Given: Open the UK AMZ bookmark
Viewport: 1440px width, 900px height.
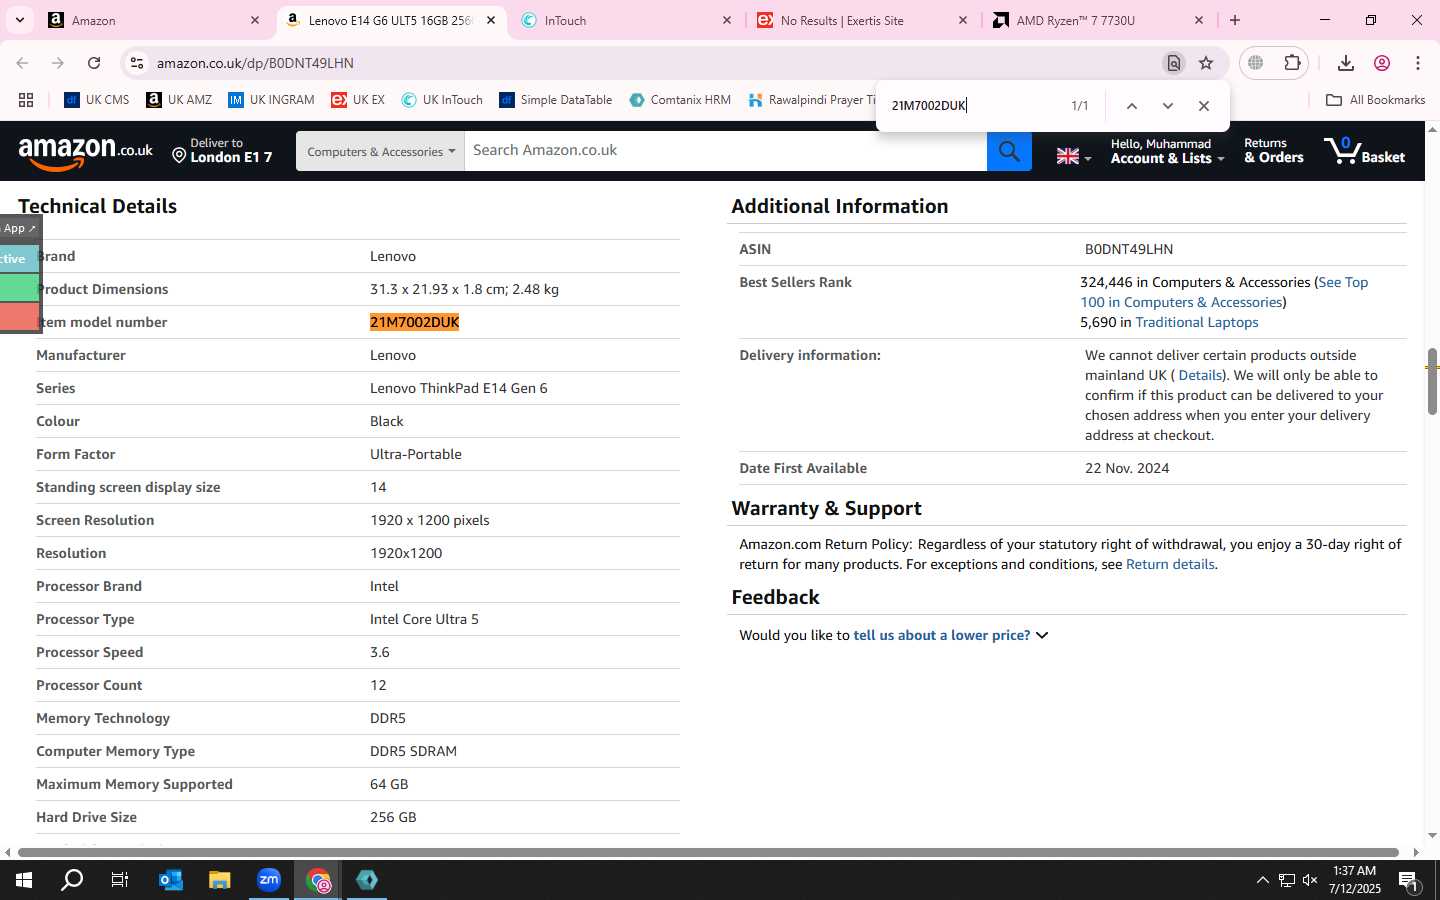Looking at the screenshot, I should point(179,100).
